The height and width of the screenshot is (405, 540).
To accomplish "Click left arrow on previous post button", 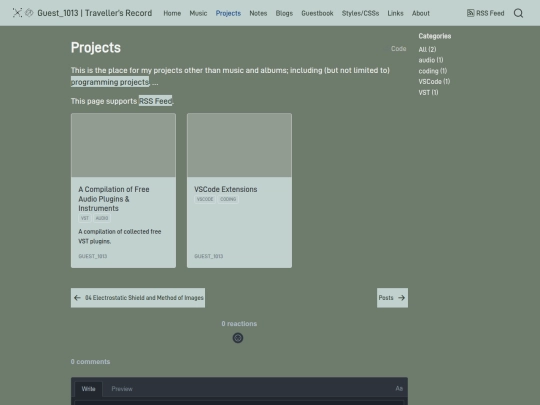I will point(77,298).
